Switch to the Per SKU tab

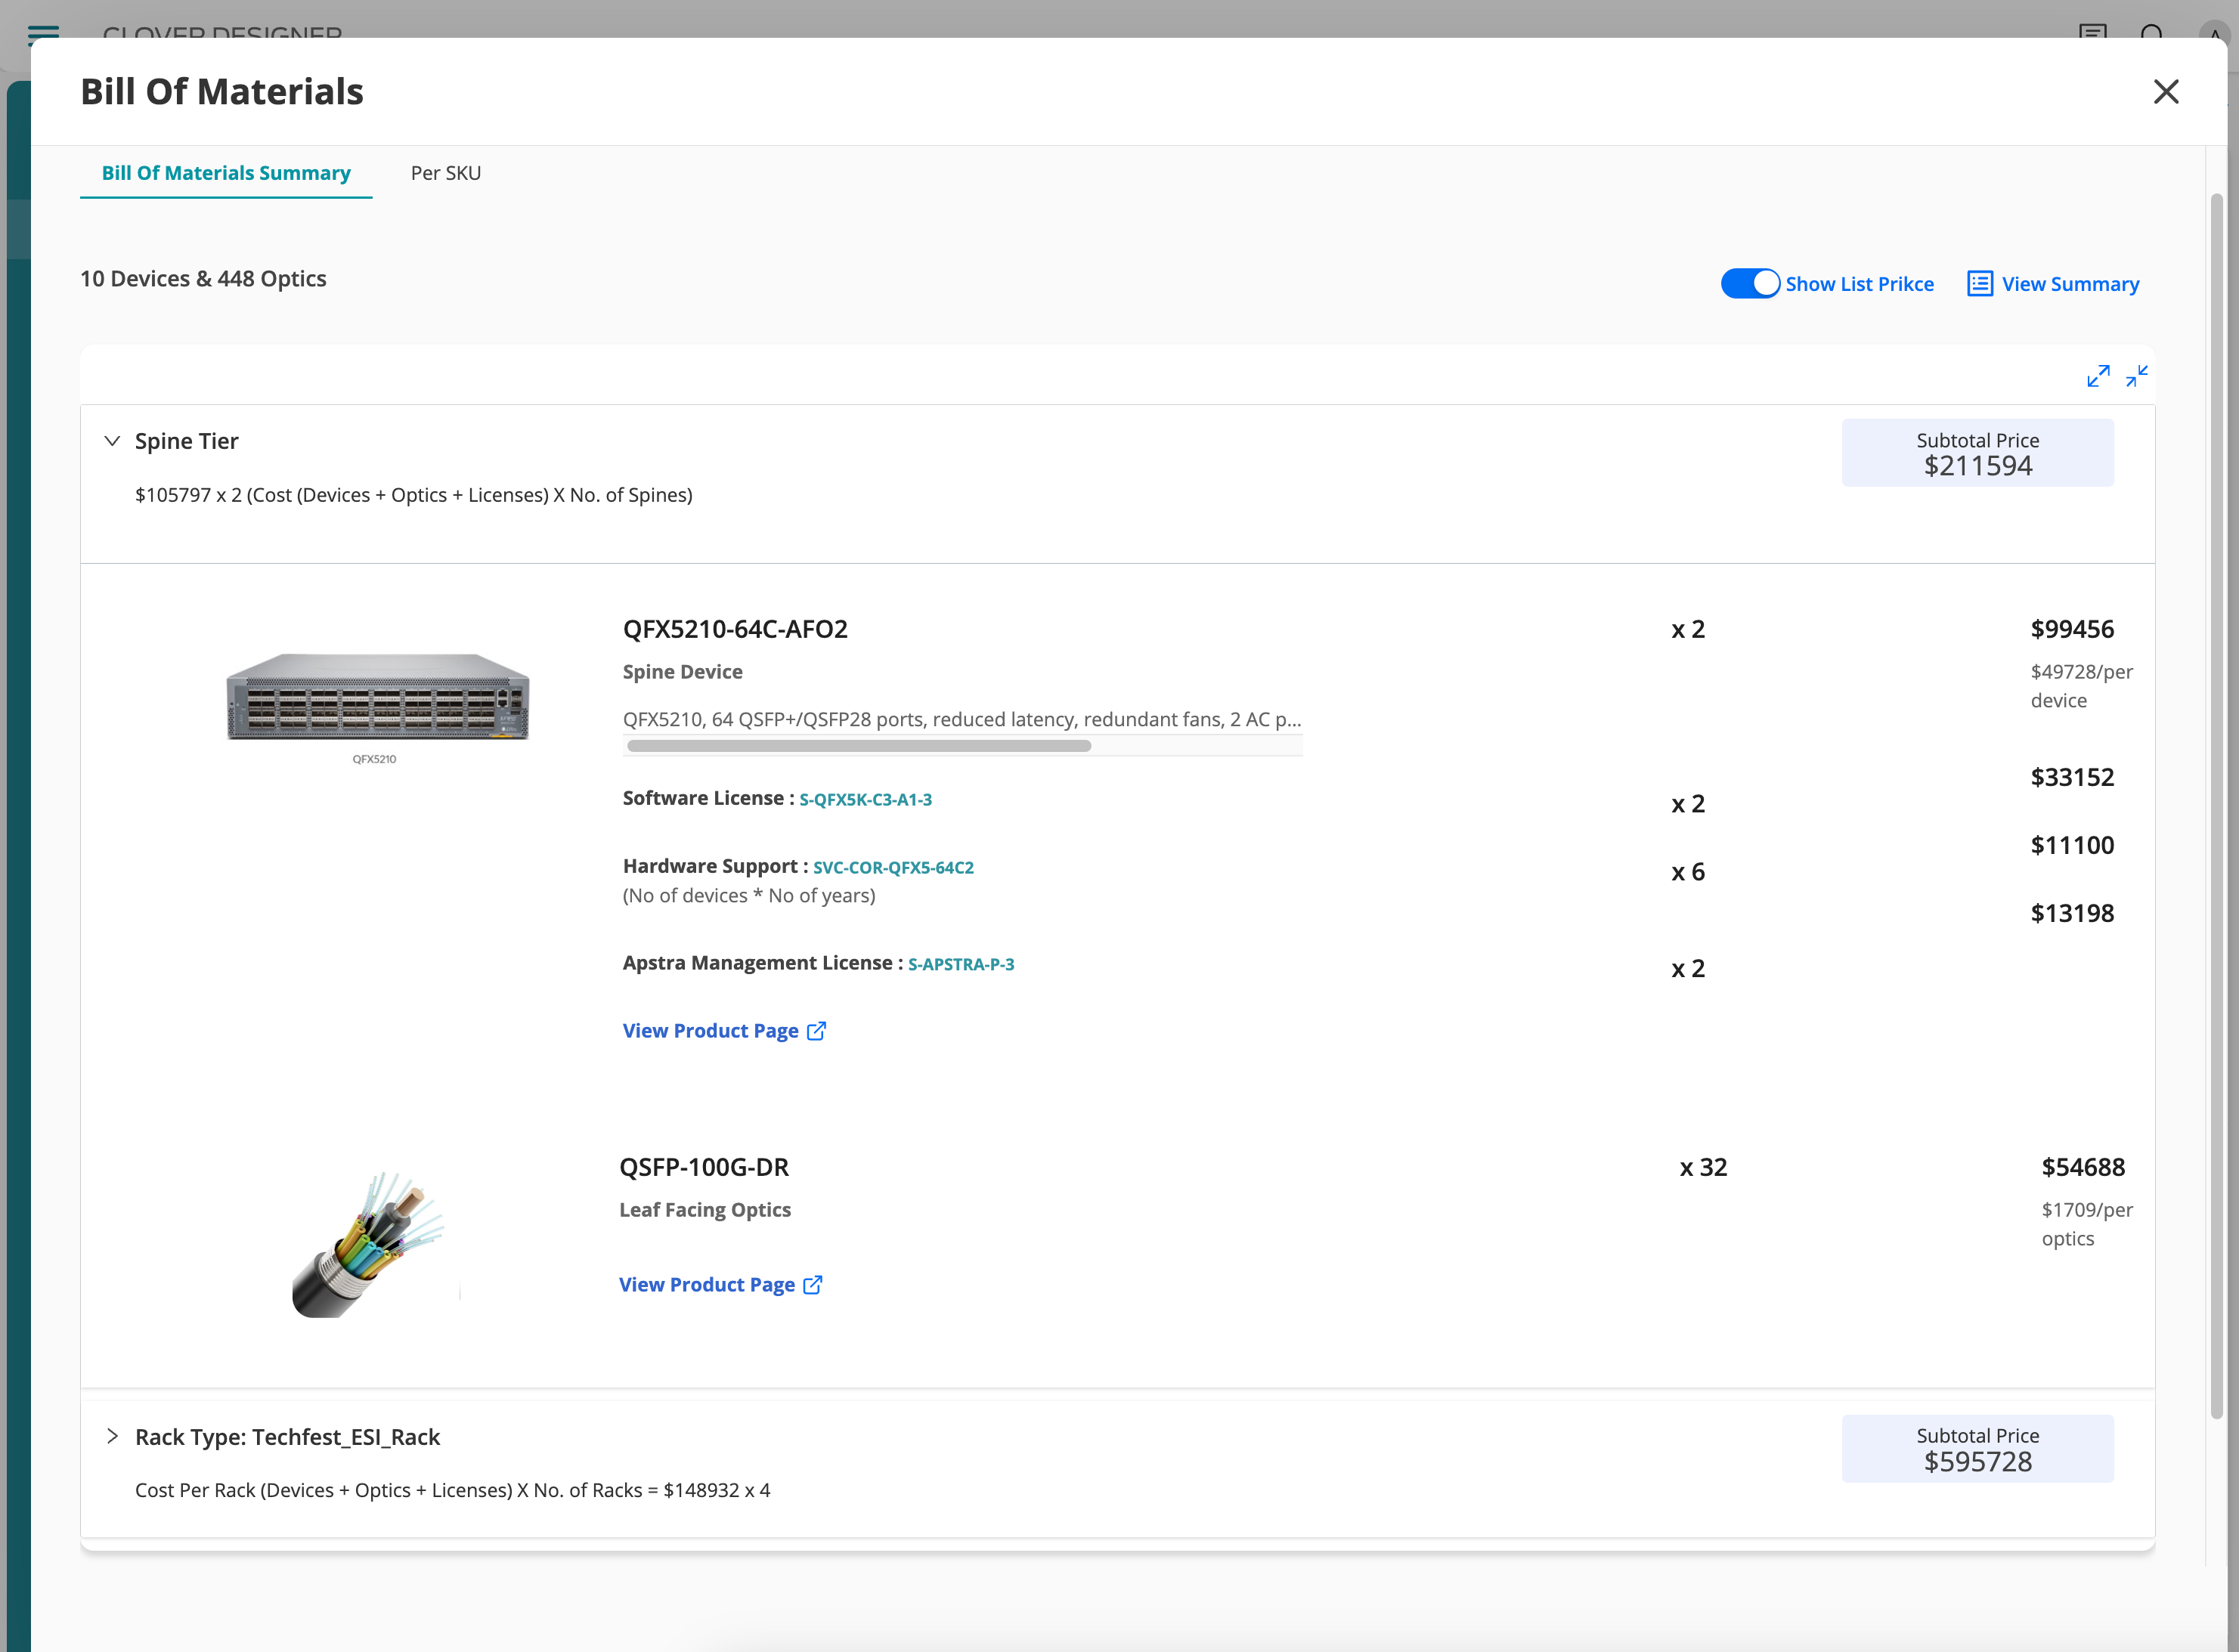tap(446, 173)
